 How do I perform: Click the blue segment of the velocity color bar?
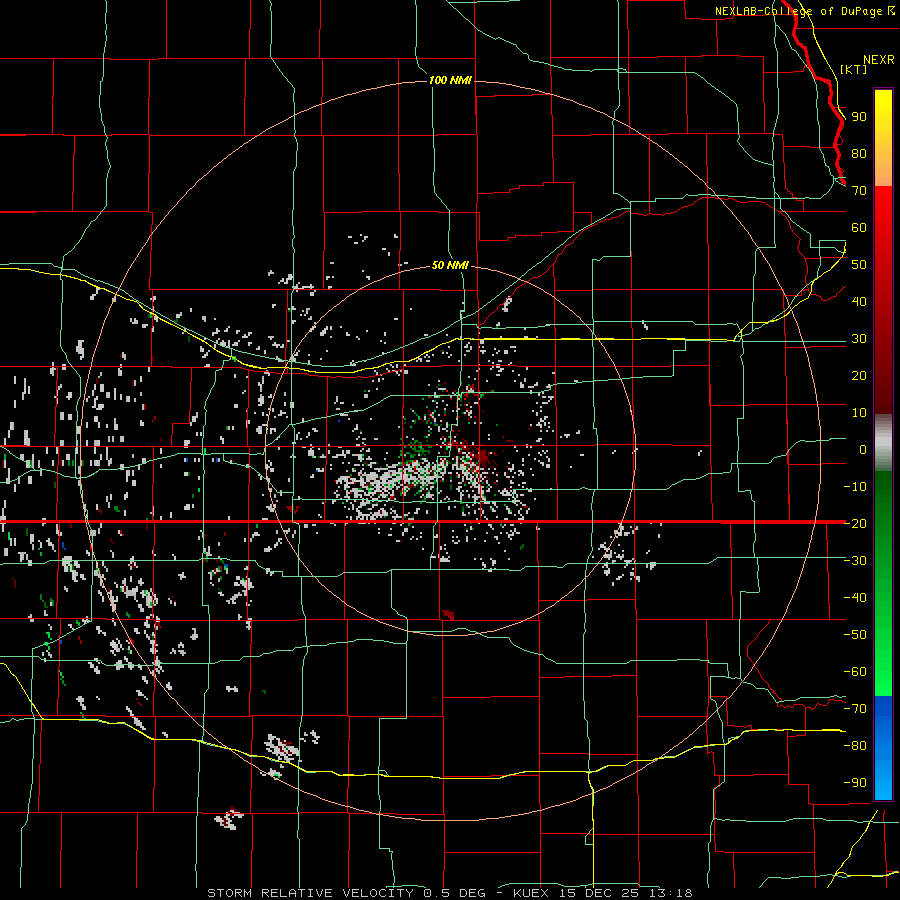(883, 747)
